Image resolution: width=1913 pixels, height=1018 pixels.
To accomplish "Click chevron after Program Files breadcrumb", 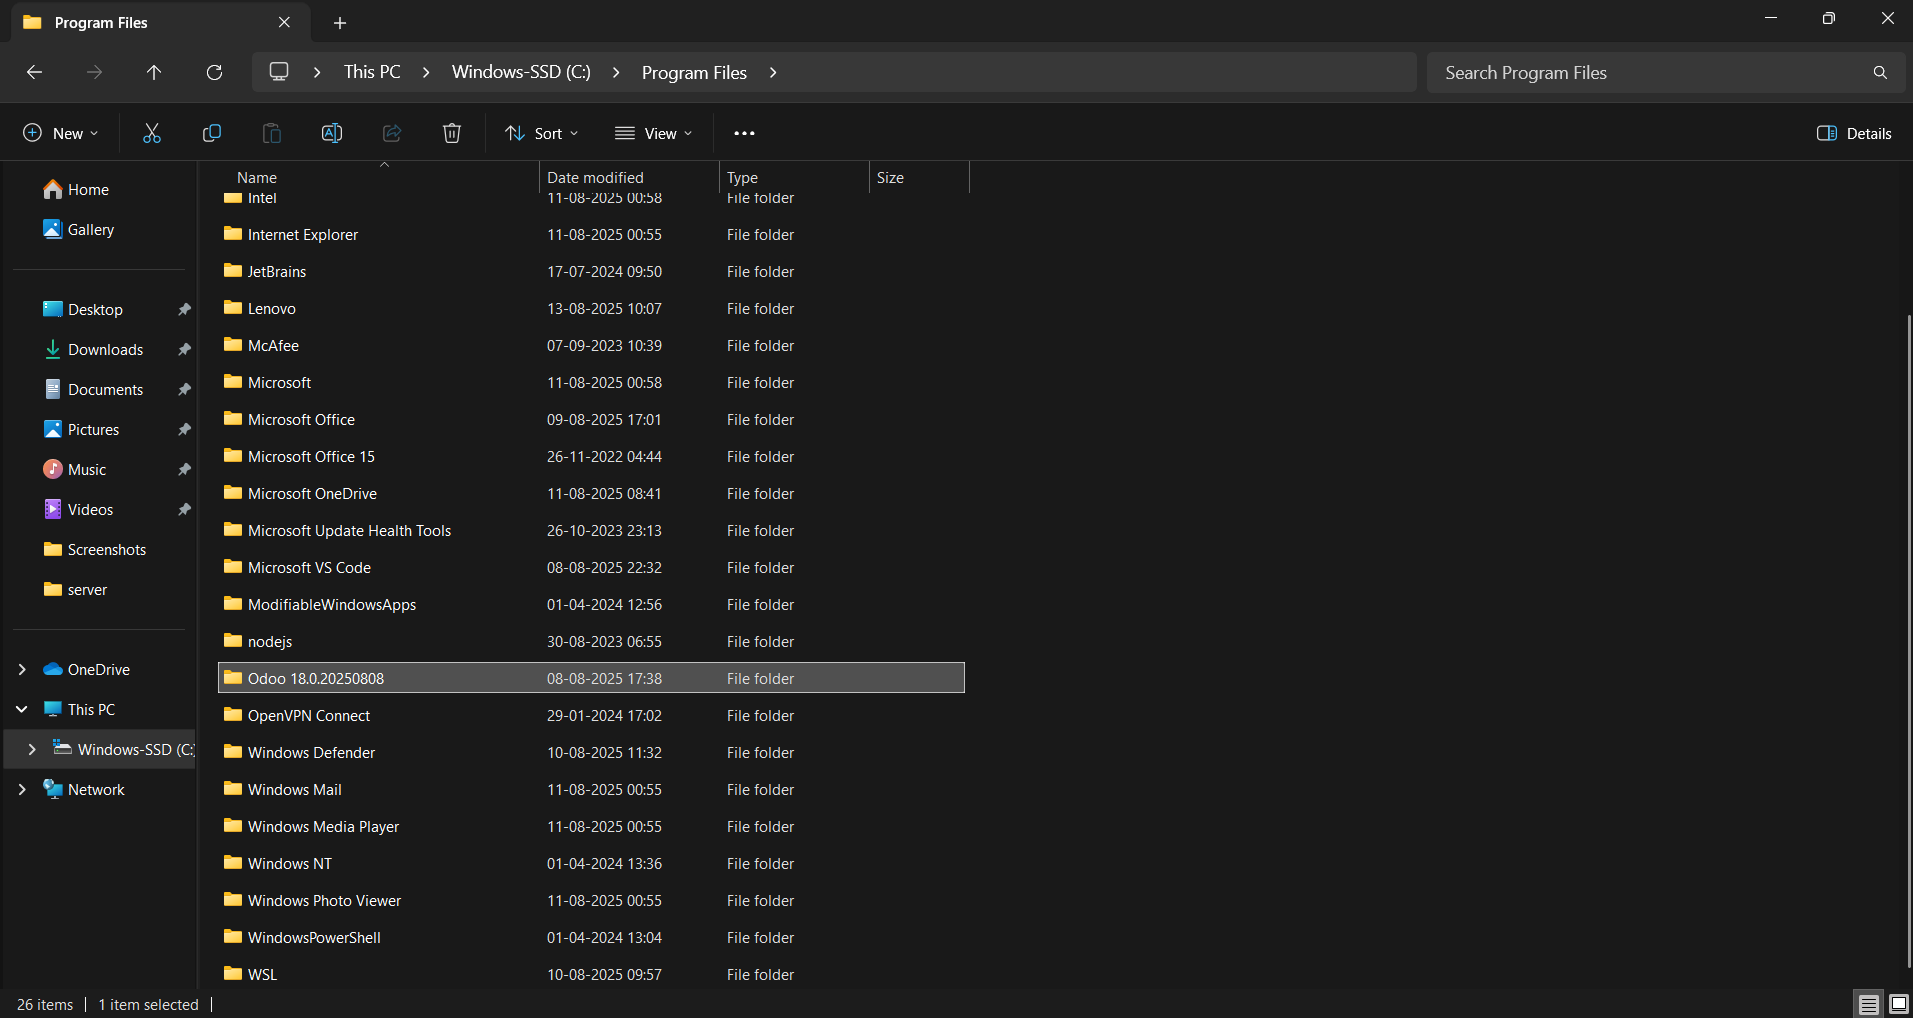I will tap(773, 72).
